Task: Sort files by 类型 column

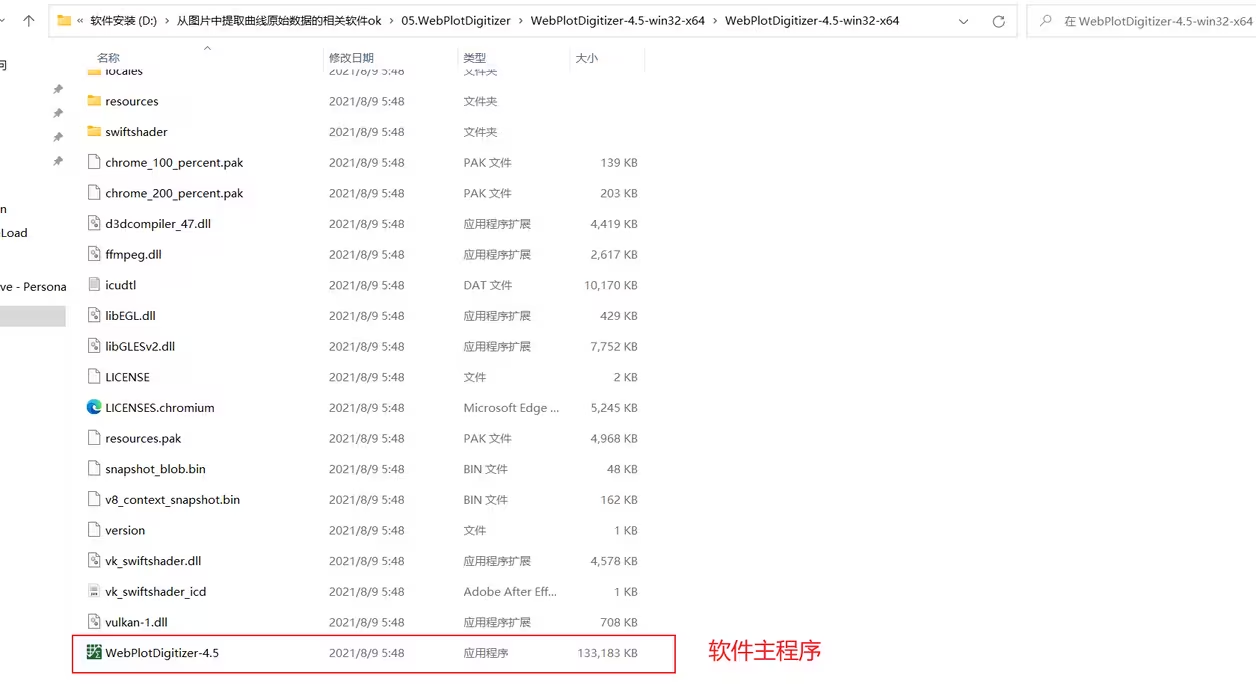Action: click(475, 58)
